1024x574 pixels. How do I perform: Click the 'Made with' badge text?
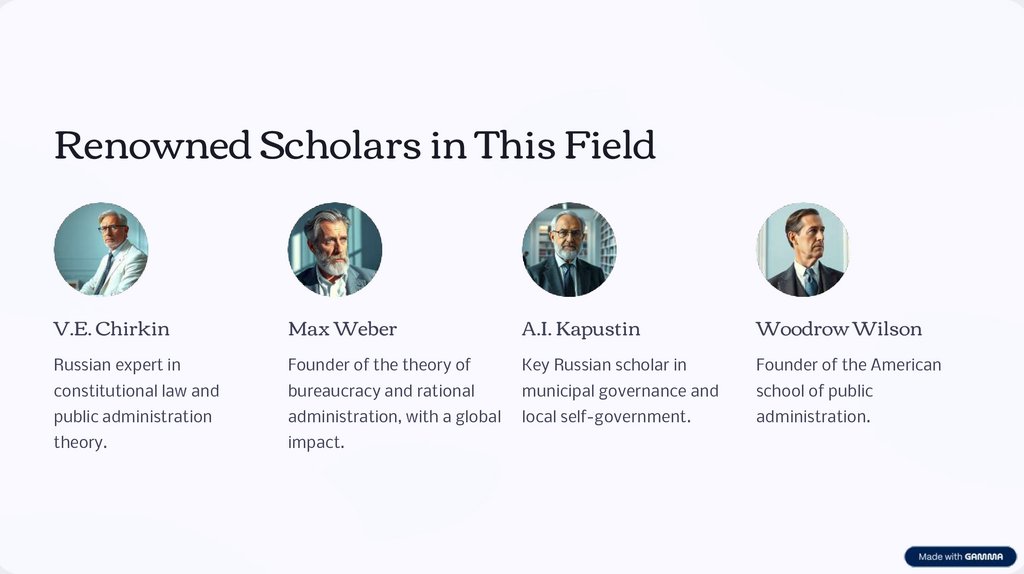tap(940, 557)
